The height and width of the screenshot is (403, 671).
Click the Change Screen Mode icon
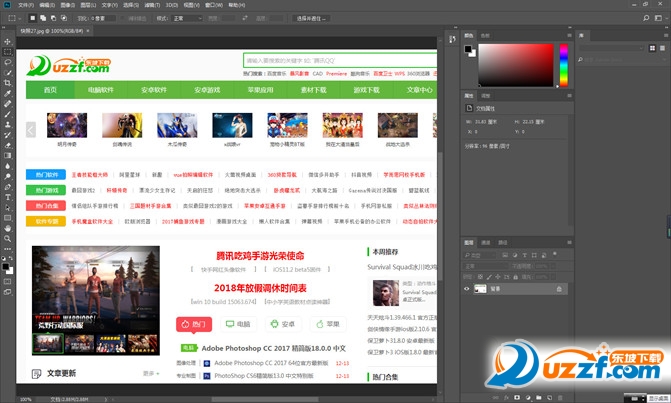(7, 292)
